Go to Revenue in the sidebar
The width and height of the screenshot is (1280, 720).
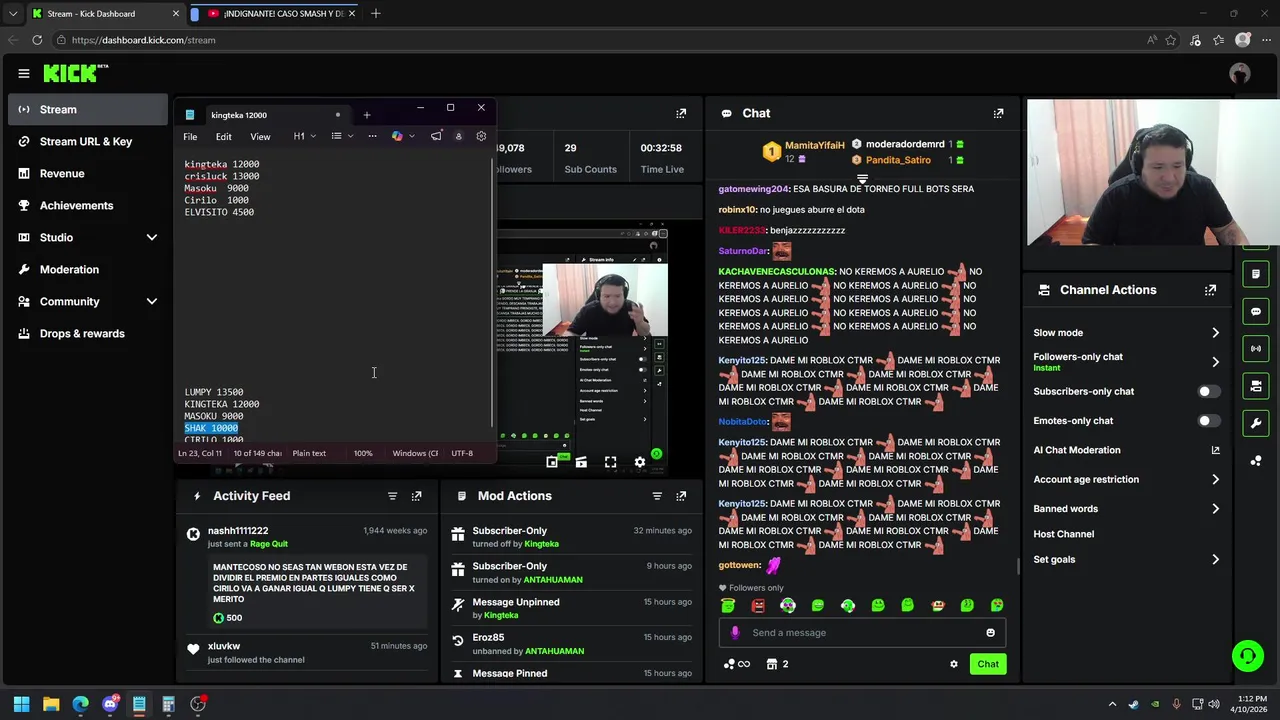coord(88,173)
